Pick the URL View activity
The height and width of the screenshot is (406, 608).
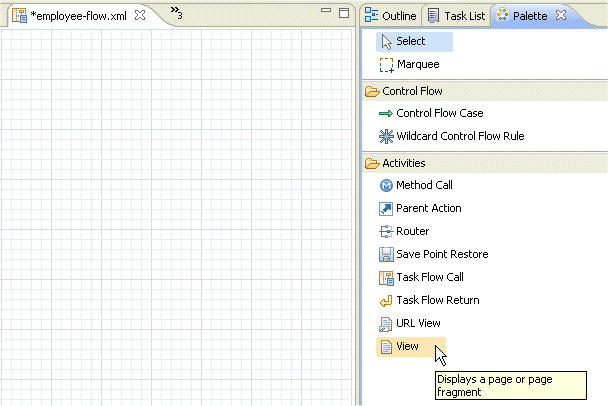click(409, 323)
